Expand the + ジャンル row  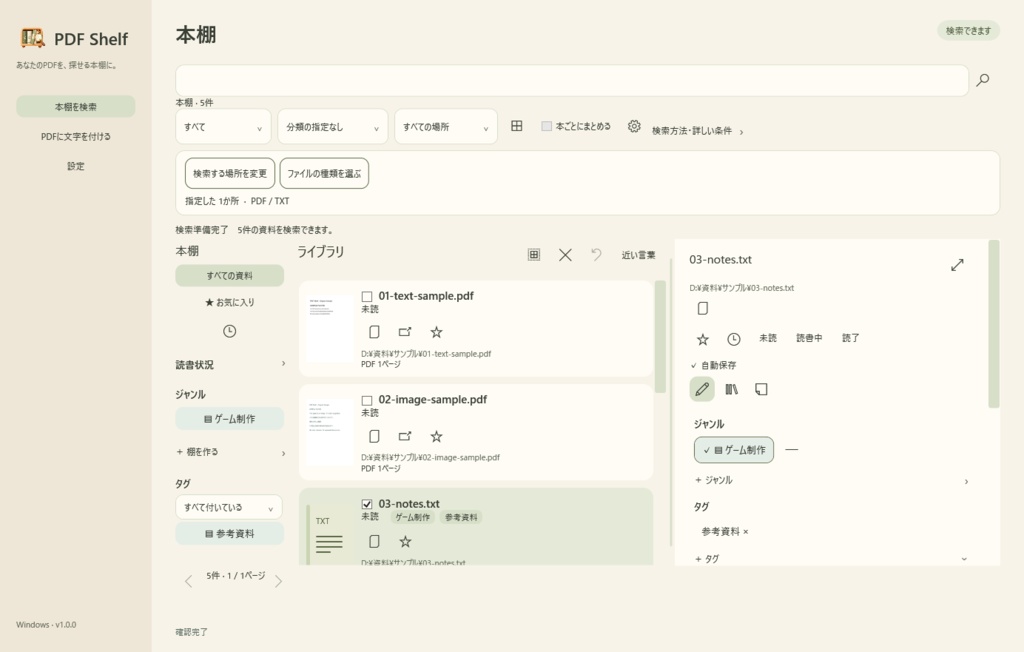point(831,480)
